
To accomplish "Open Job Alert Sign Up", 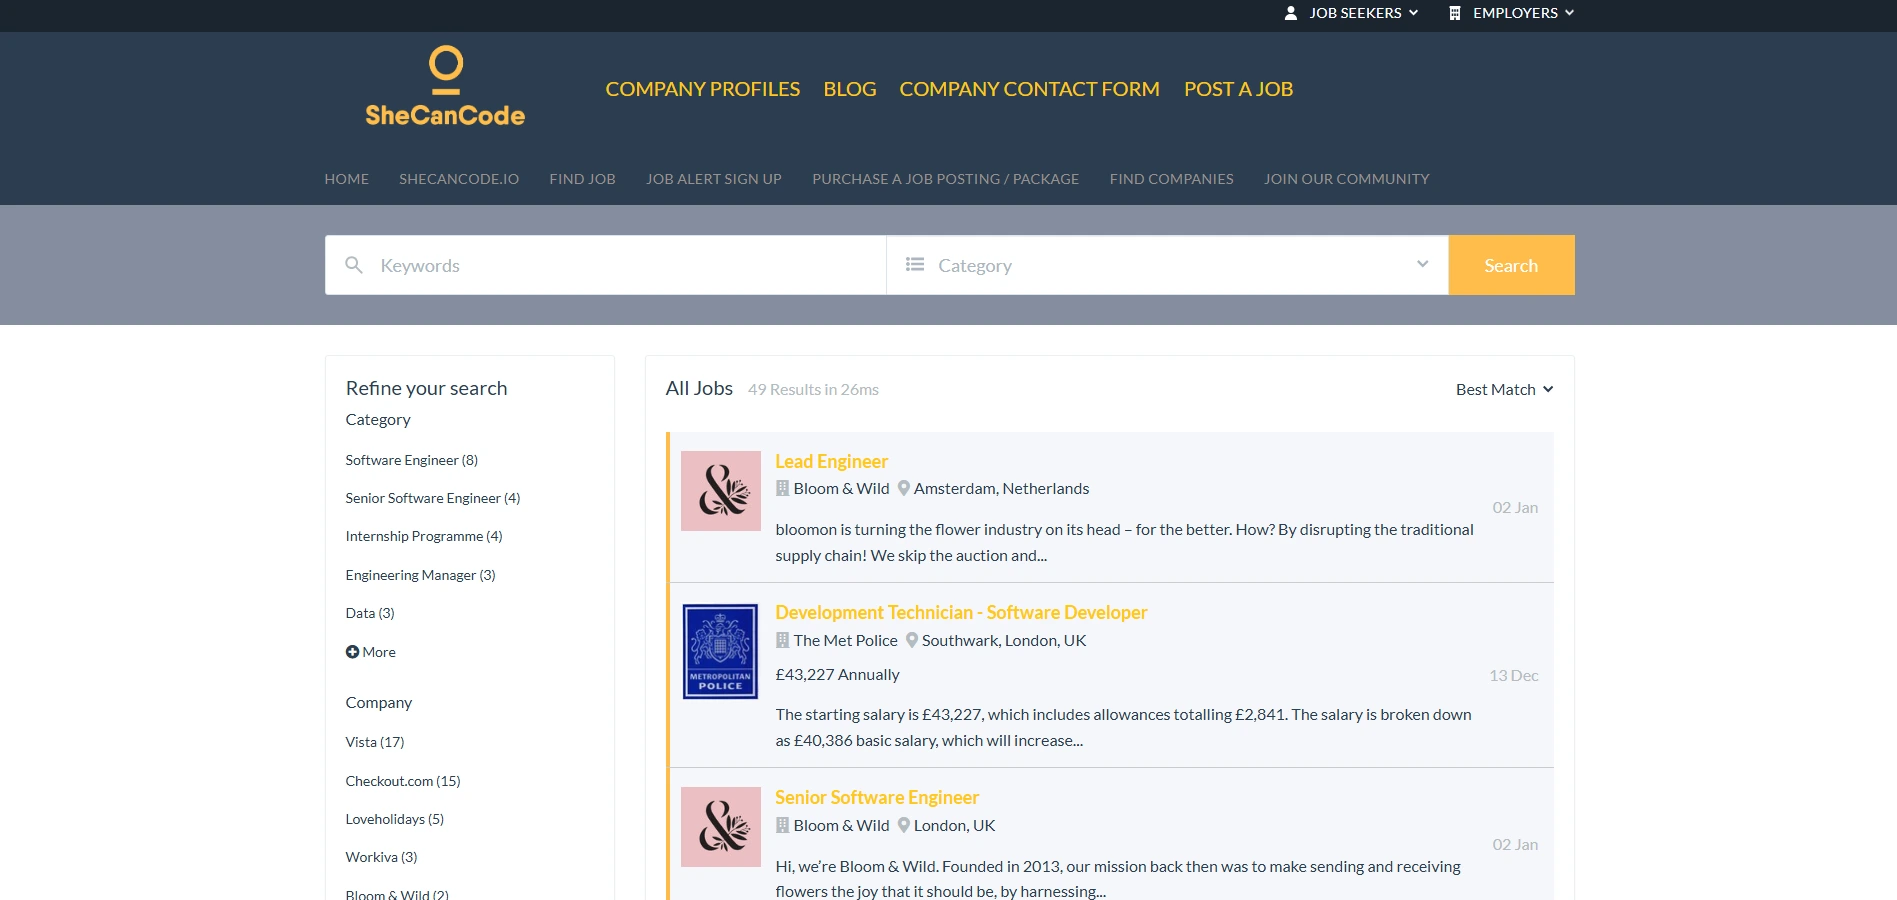I will click(714, 179).
